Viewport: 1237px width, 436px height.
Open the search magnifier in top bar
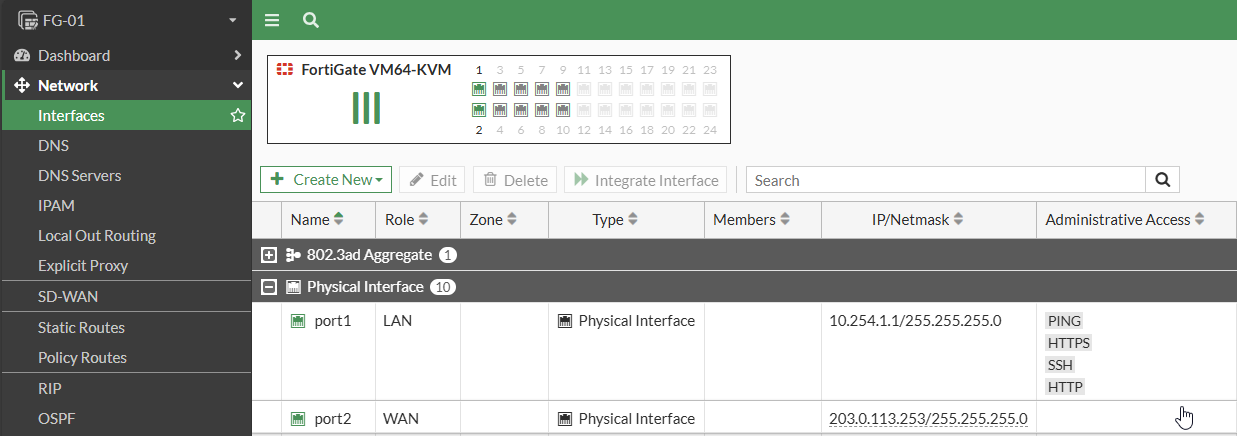pyautogui.click(x=310, y=20)
